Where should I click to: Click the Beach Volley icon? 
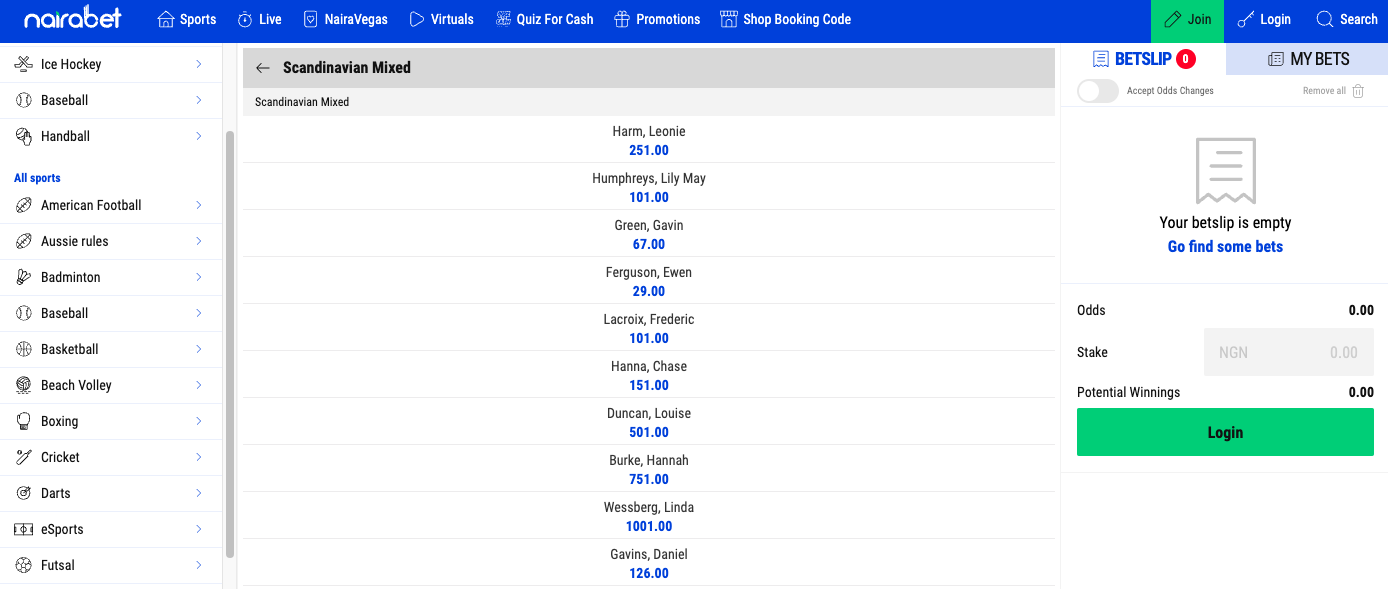click(x=23, y=385)
